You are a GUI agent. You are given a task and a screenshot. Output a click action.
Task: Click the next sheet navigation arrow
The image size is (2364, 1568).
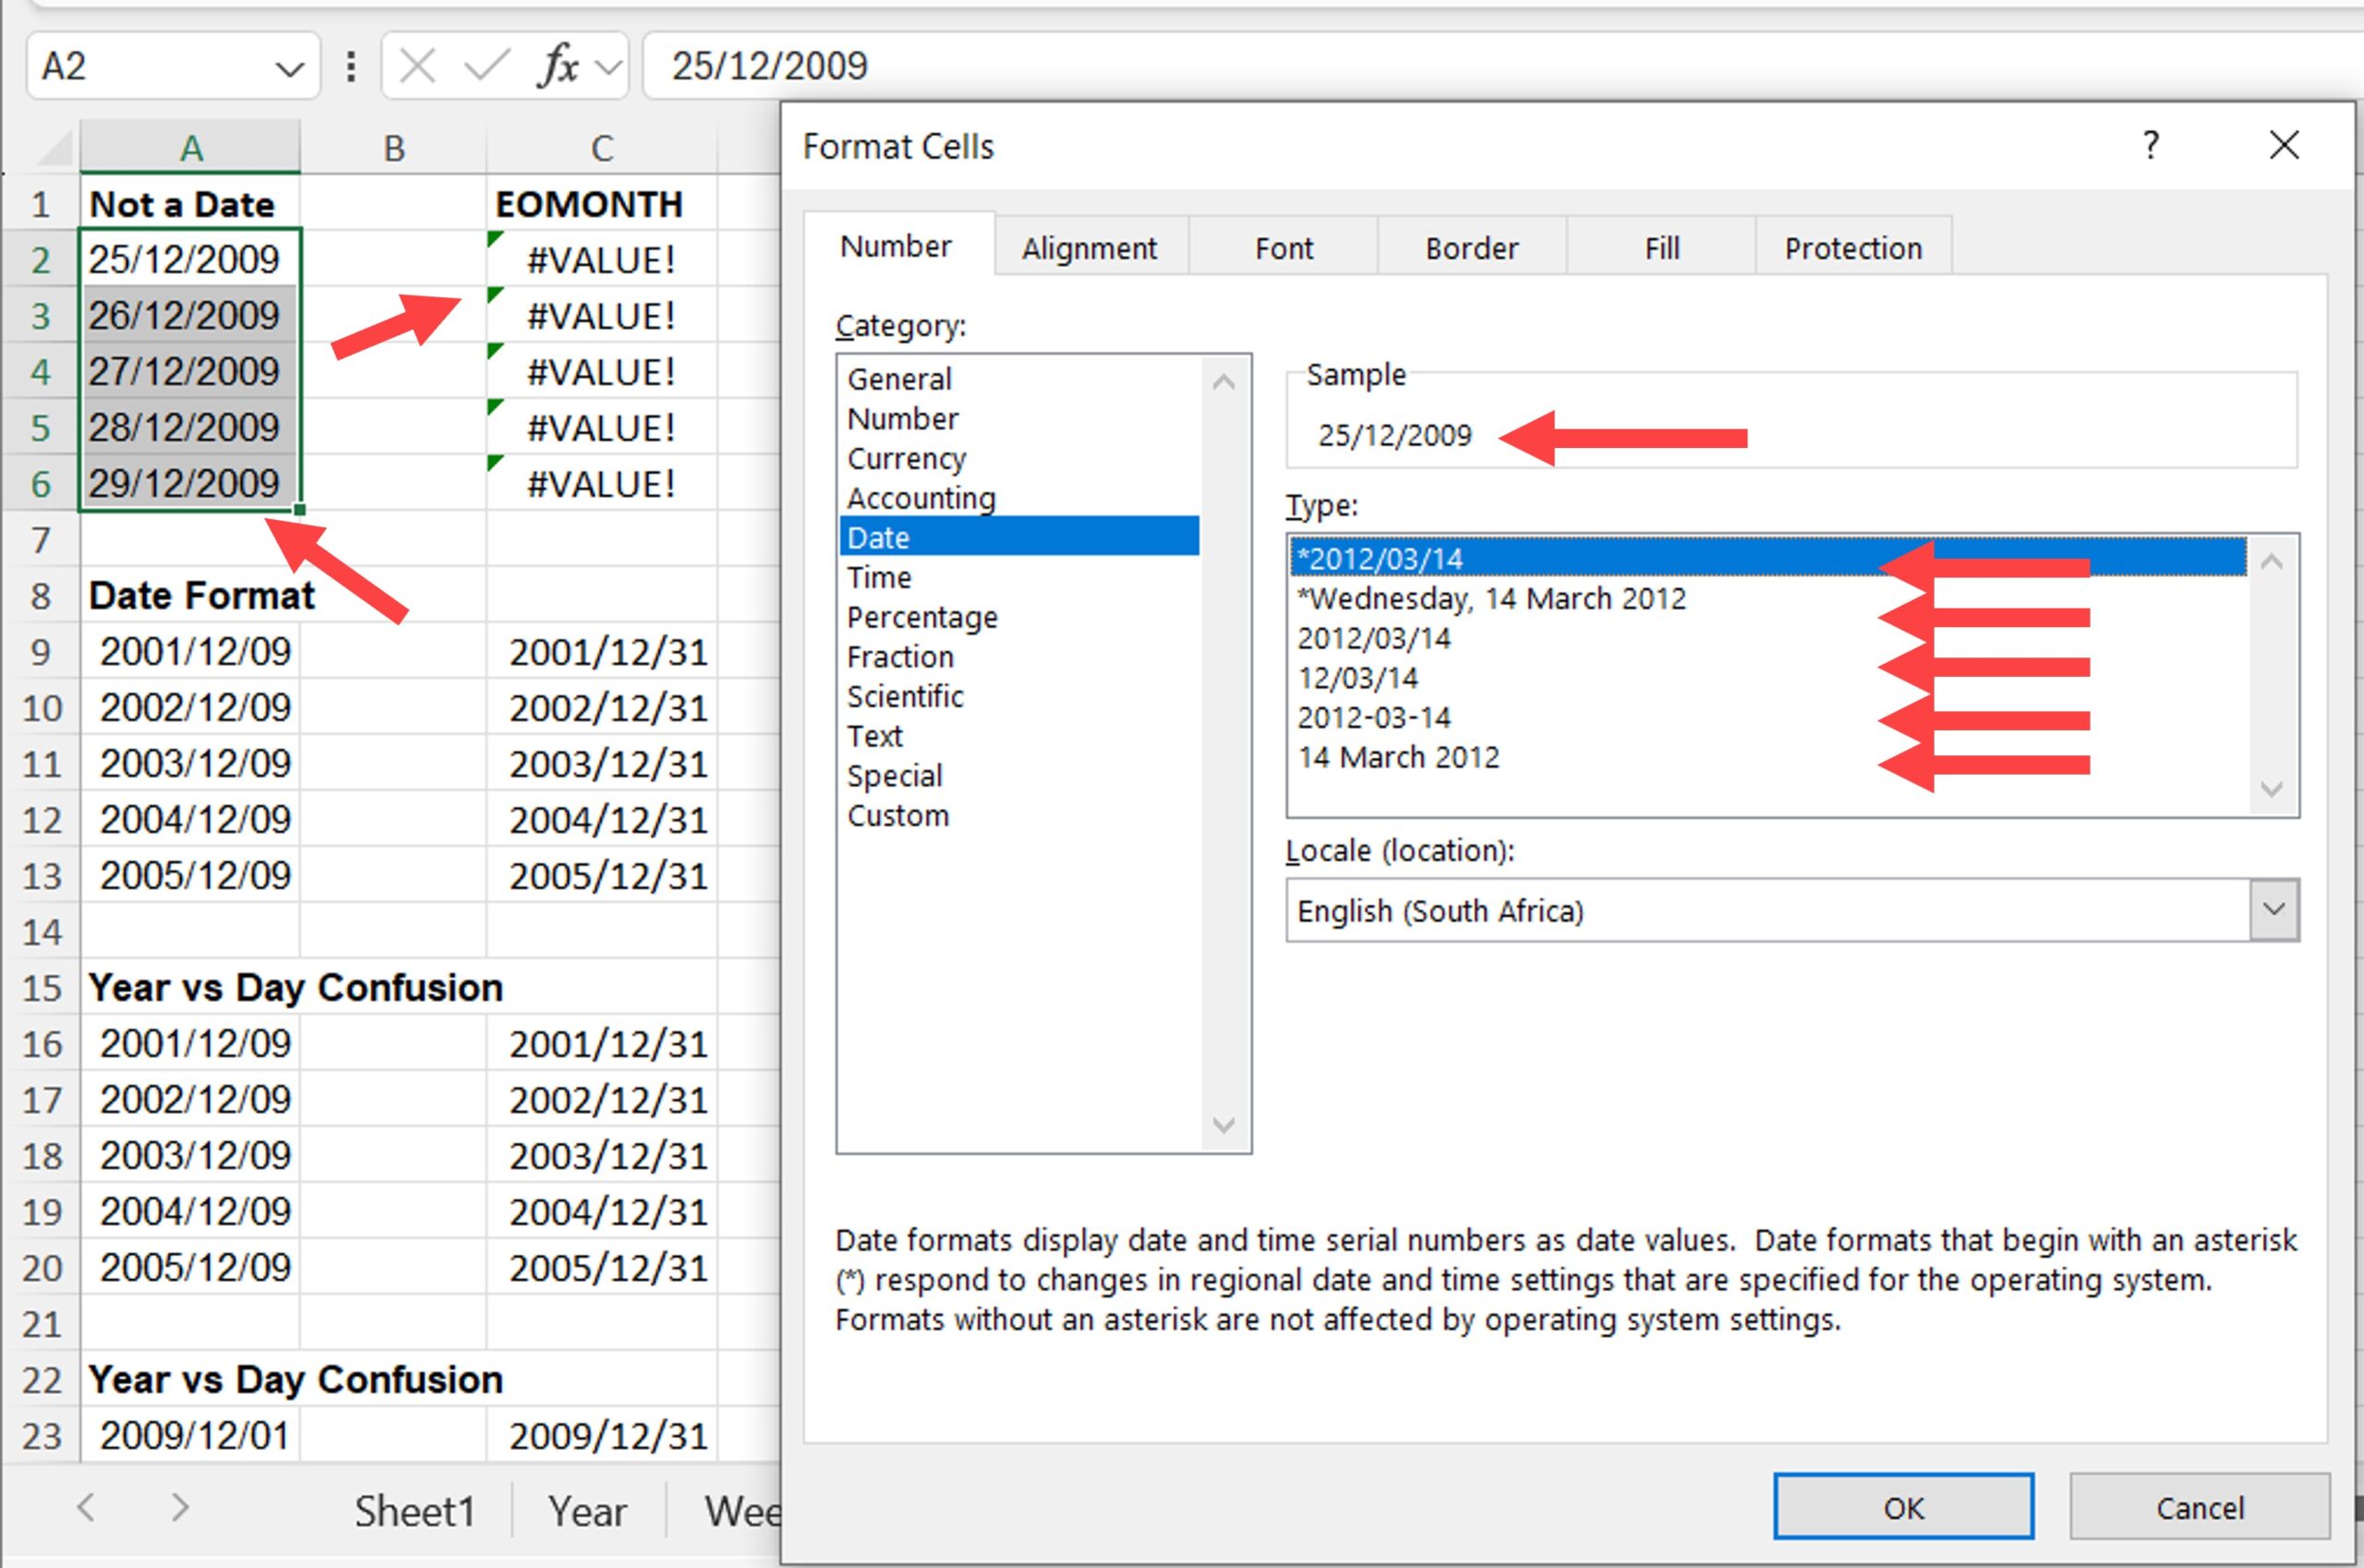tap(180, 1510)
